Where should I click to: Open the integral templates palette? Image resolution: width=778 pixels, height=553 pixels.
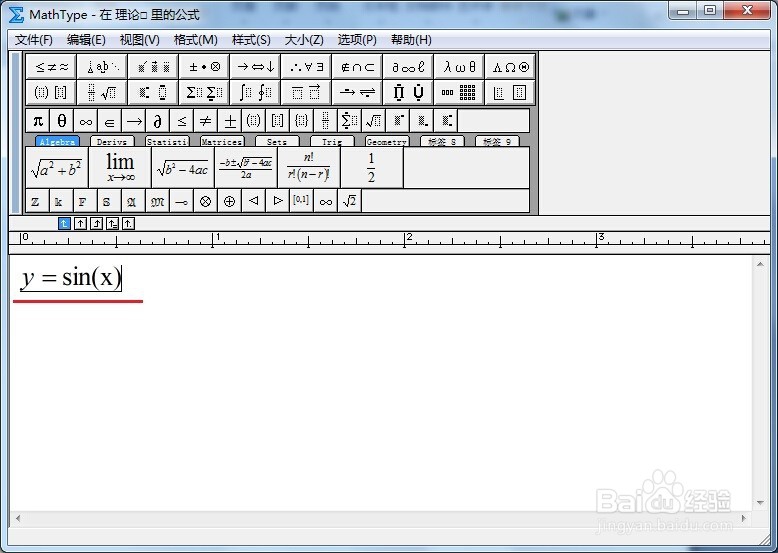pyautogui.click(x=256, y=92)
